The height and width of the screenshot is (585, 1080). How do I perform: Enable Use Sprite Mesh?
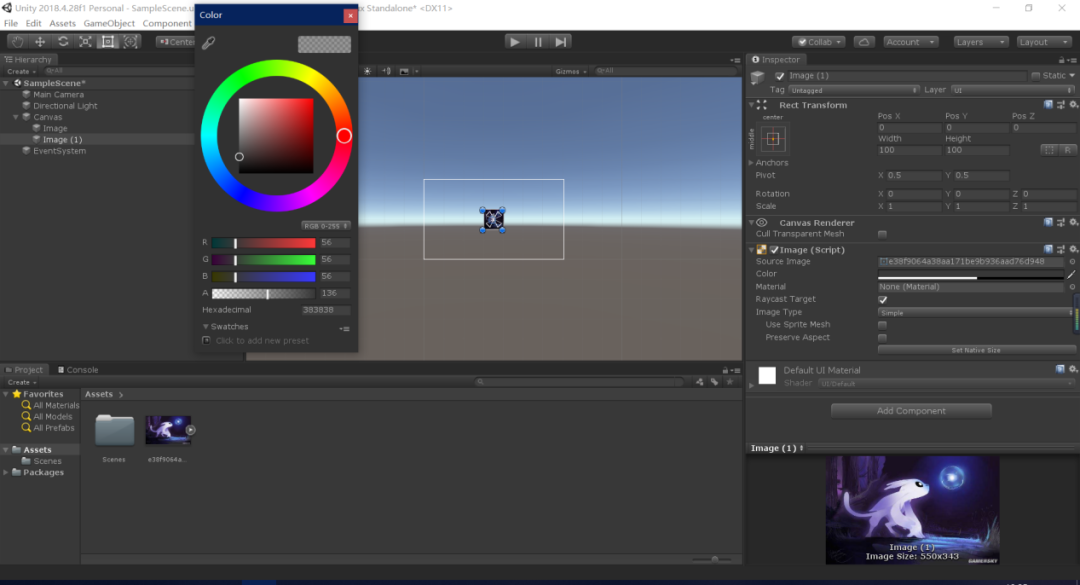pos(882,325)
